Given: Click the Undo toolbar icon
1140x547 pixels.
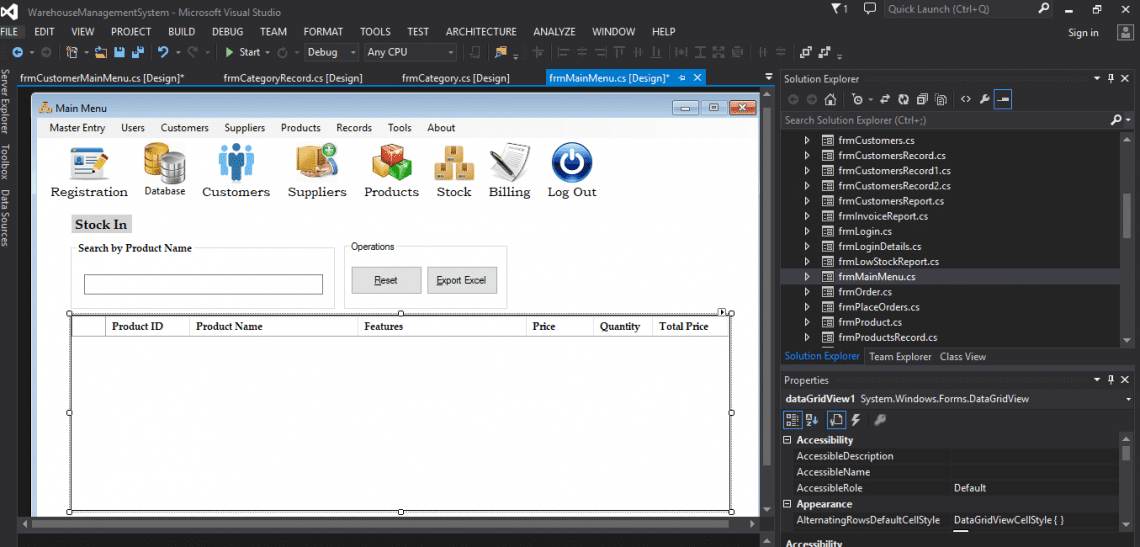Looking at the screenshot, I should click(163, 52).
